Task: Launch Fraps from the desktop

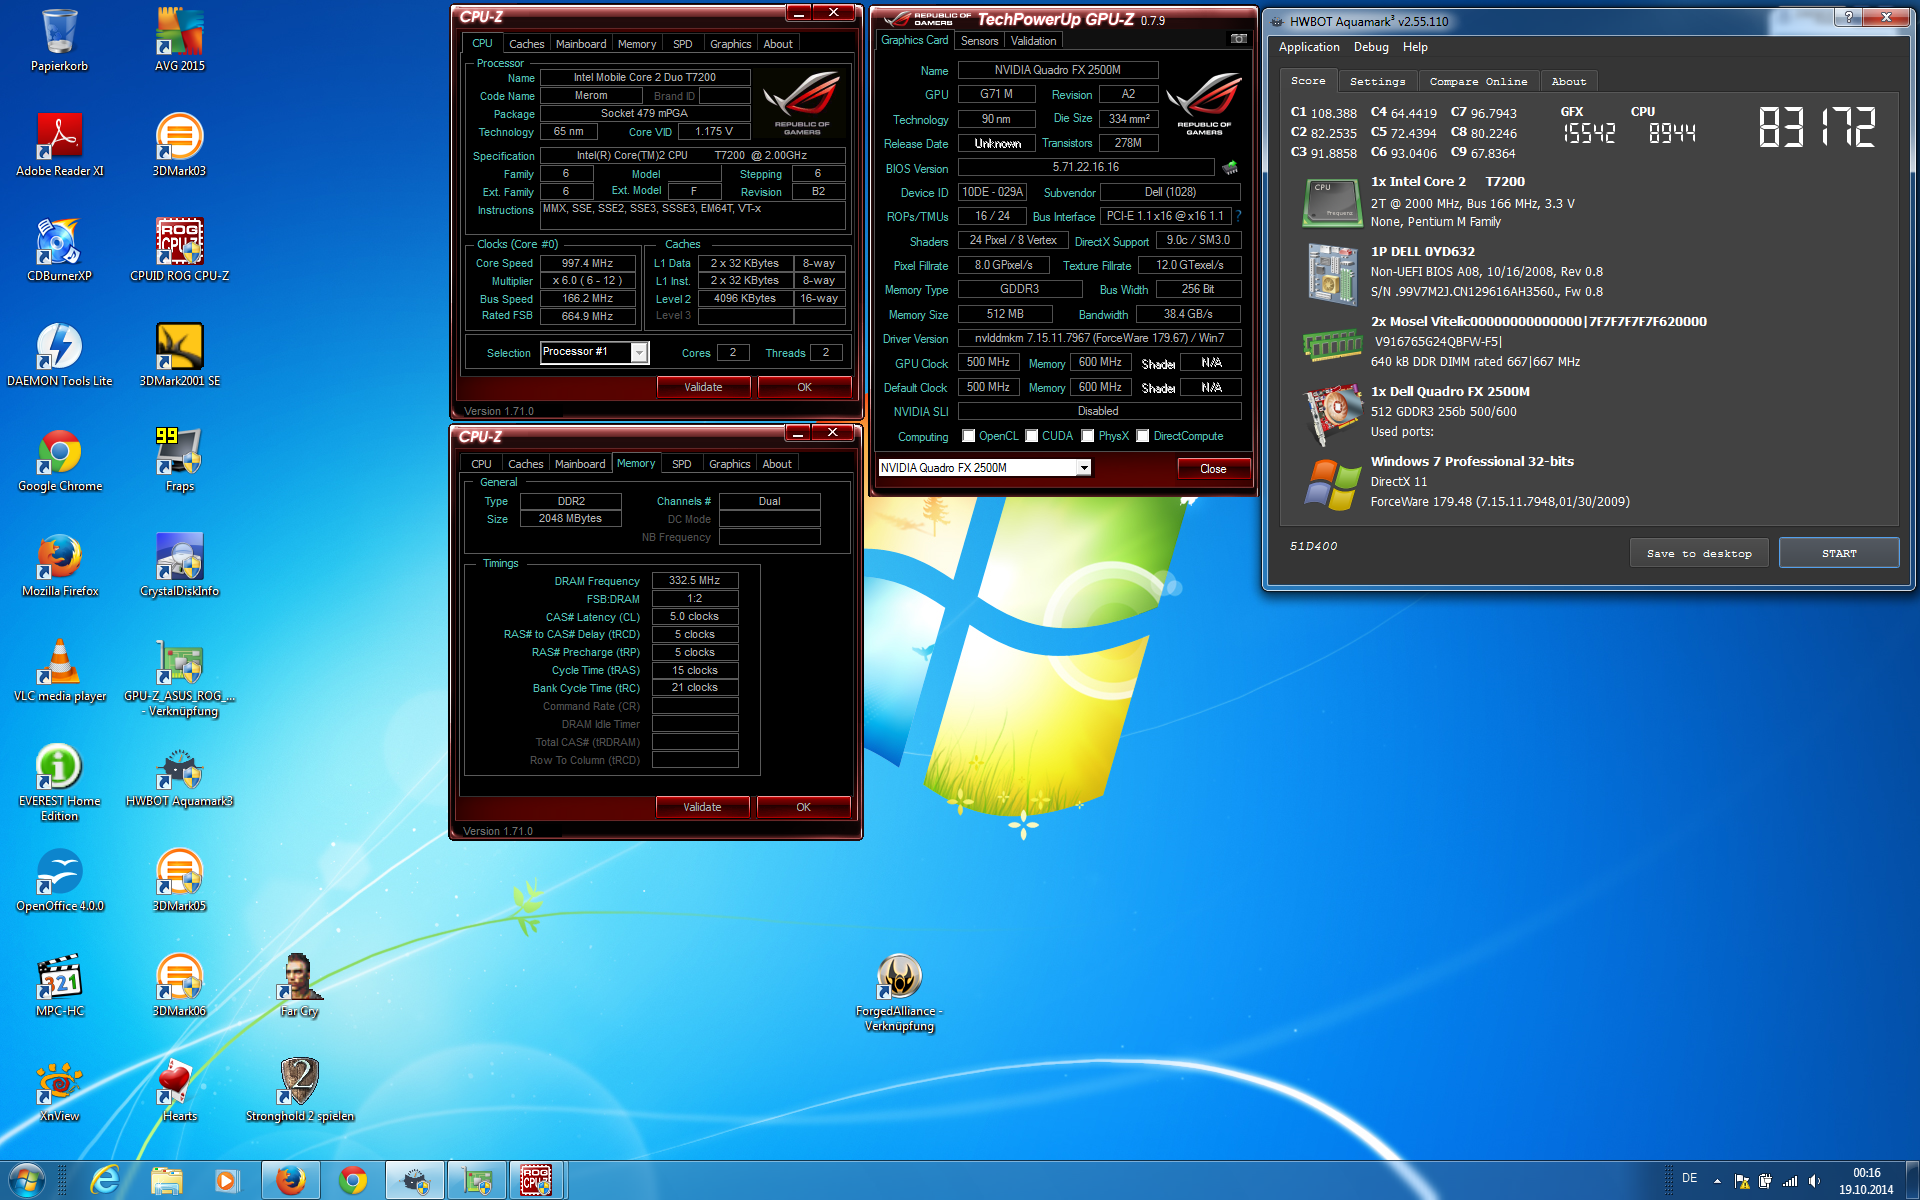Action: 180,460
